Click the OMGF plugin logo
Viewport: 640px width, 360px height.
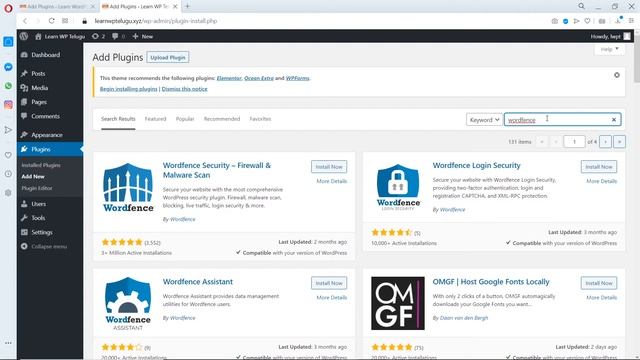pyautogui.click(x=398, y=303)
